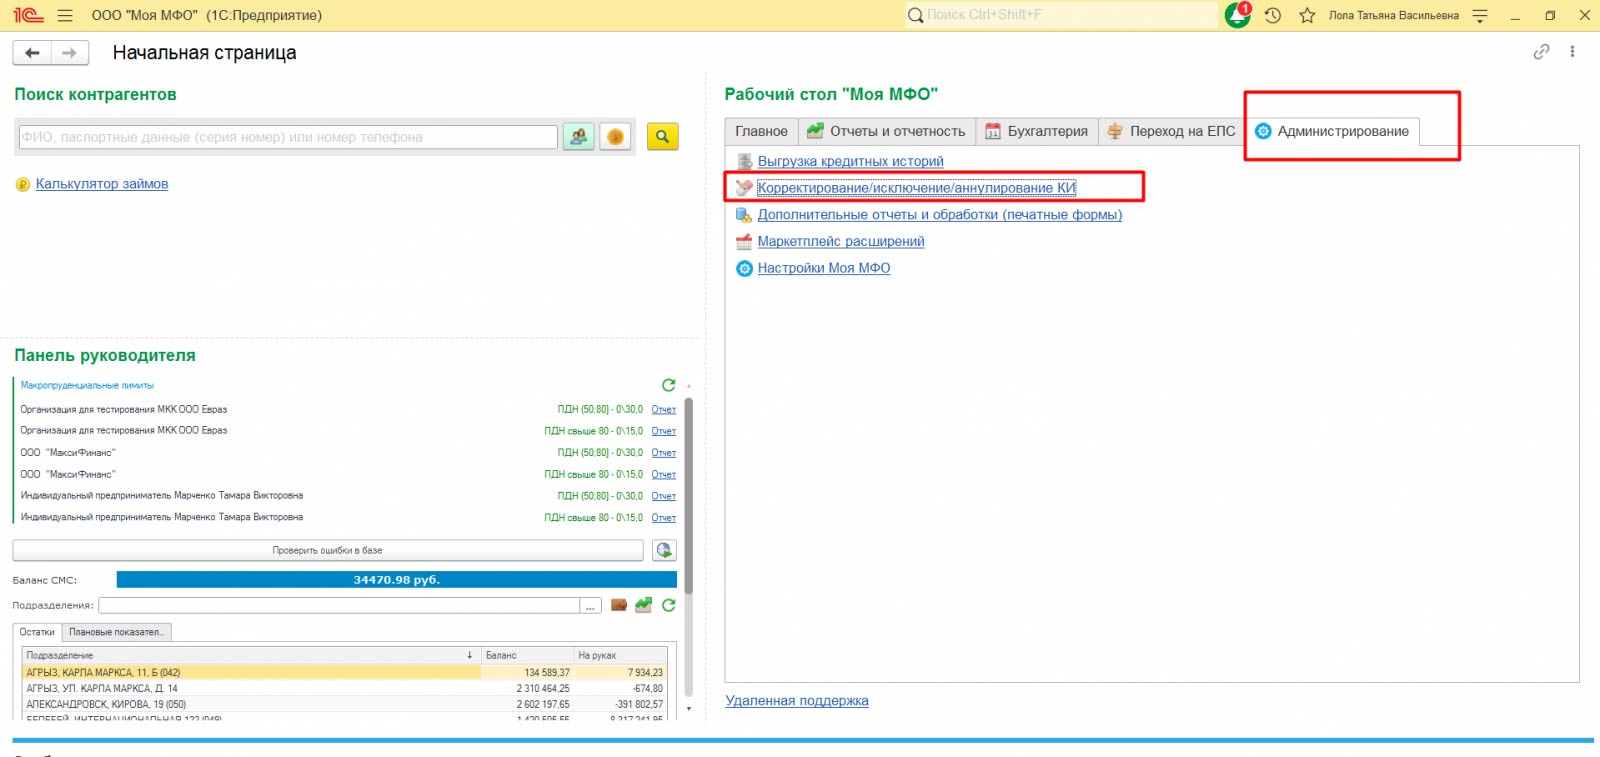Click the На руках column header

click(620, 655)
